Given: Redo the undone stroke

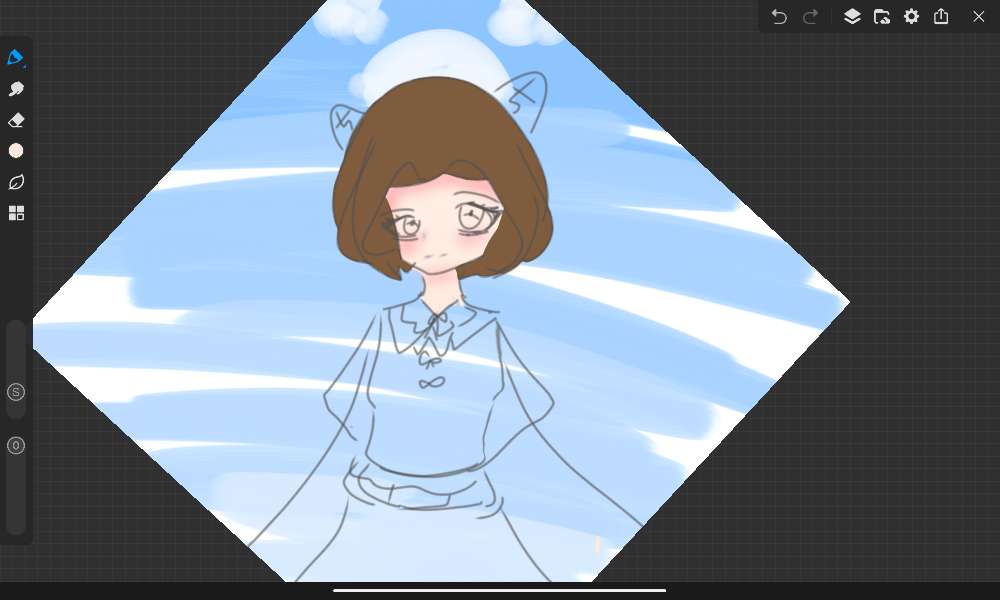Looking at the screenshot, I should point(811,17).
